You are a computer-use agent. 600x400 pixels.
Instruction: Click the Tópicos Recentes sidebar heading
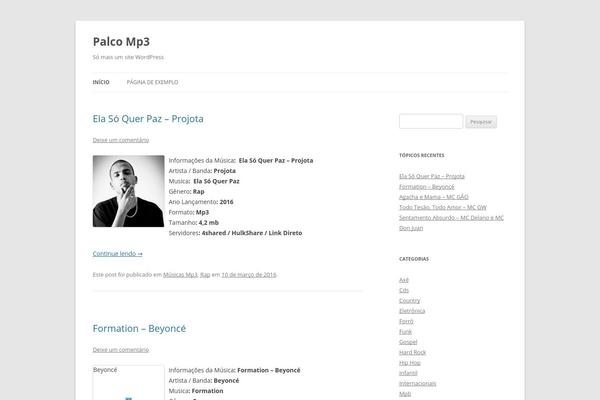click(x=422, y=155)
